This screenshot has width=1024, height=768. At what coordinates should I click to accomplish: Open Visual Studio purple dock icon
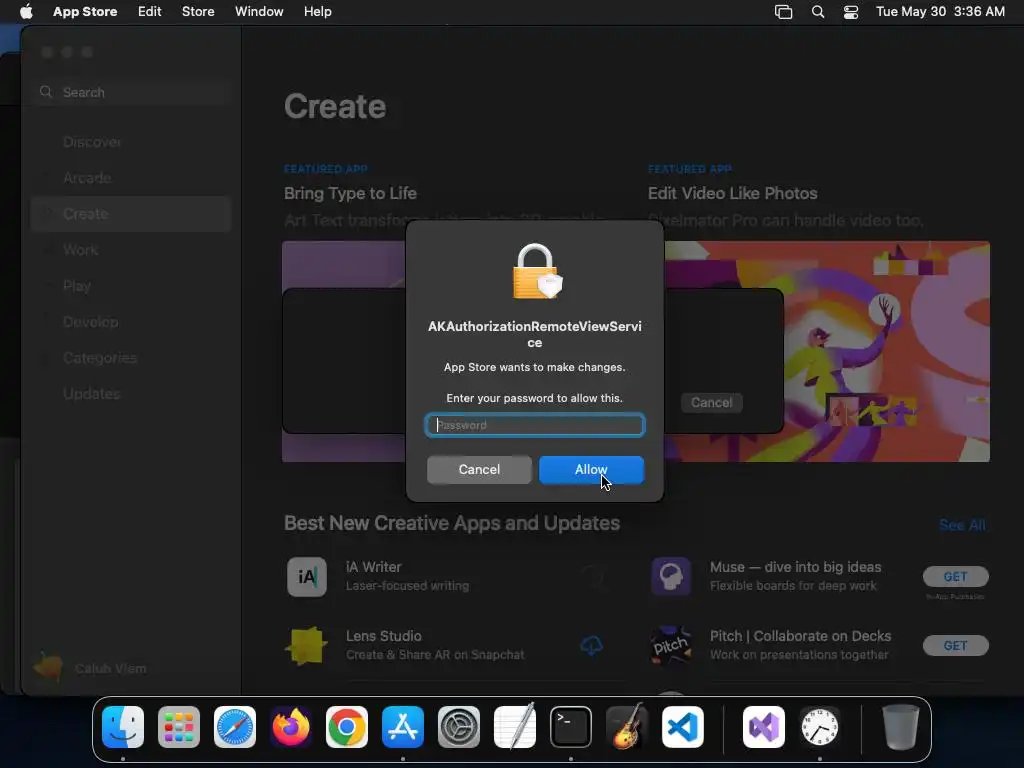pyautogui.click(x=764, y=727)
